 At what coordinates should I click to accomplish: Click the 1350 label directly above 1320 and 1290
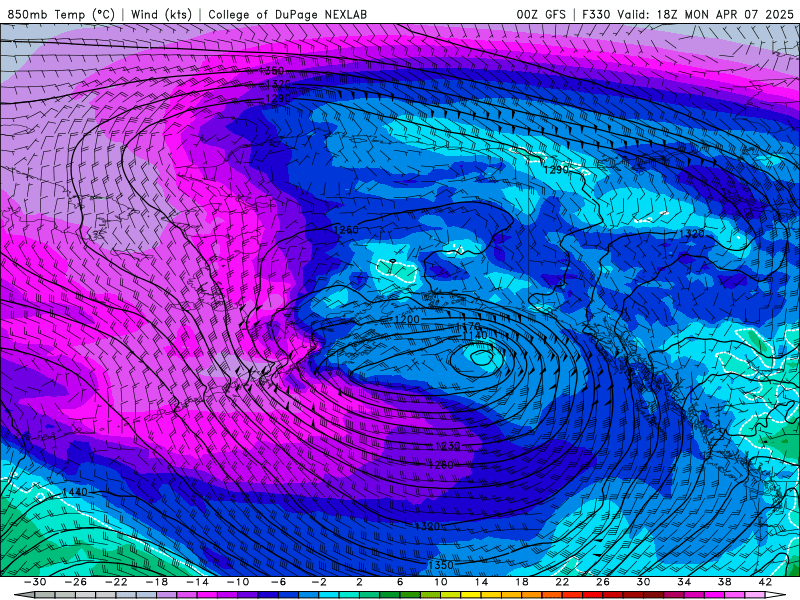point(271,71)
